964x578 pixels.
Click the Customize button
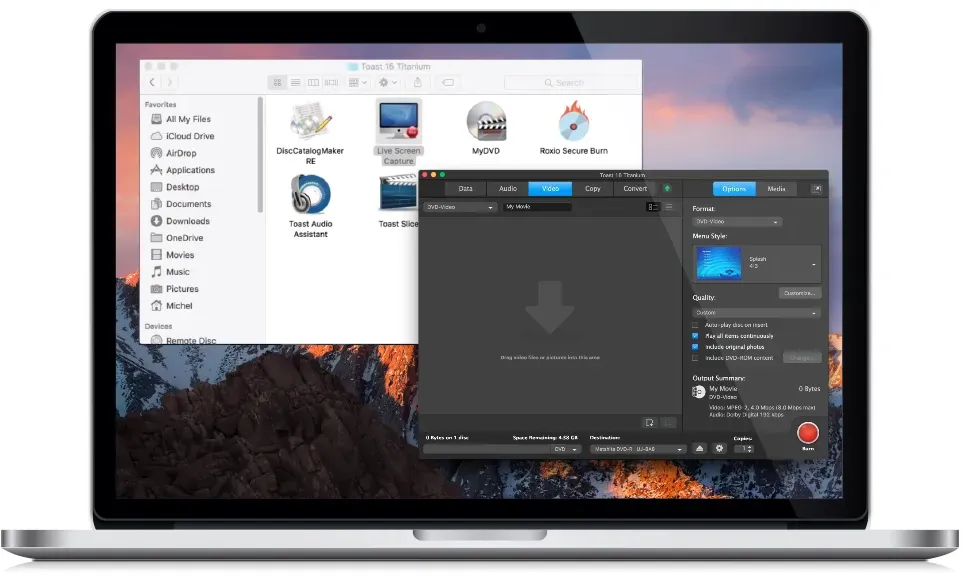point(800,293)
